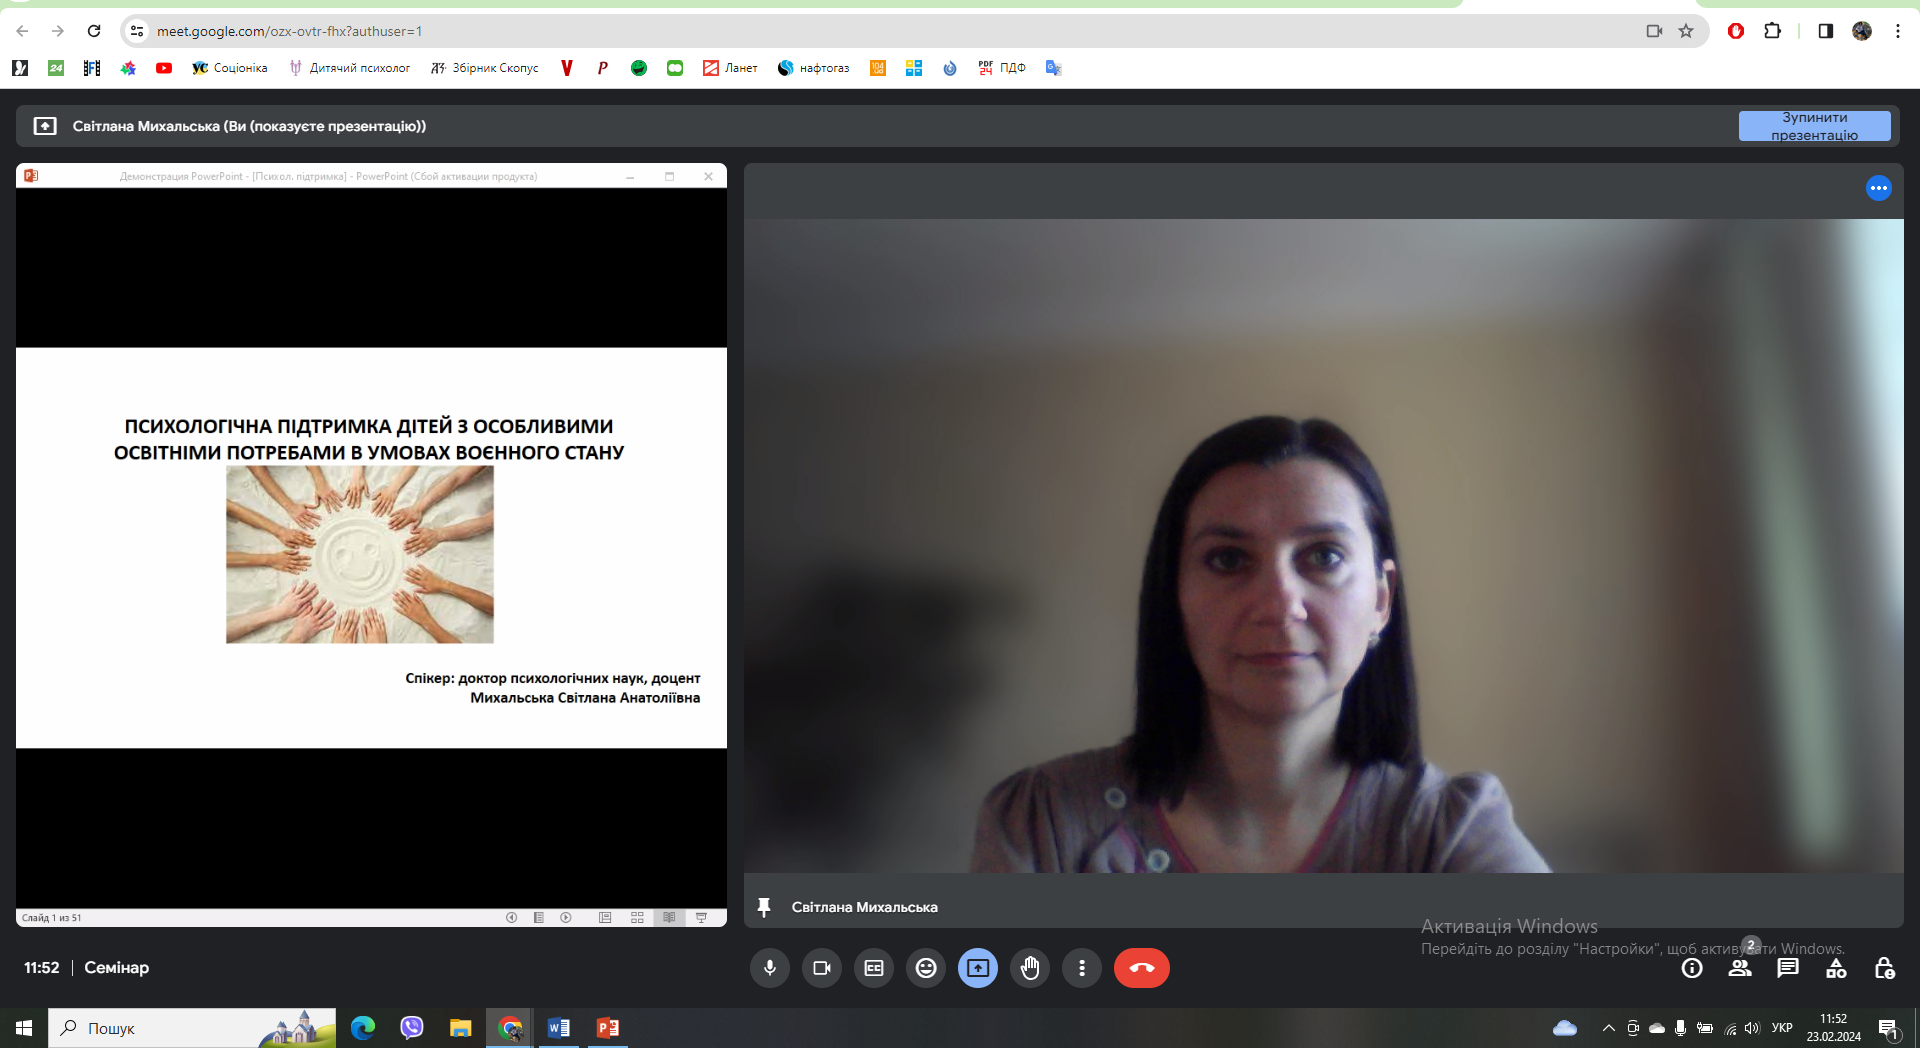Switch to PowerPoint in taskbar
1920x1048 pixels.
[x=607, y=1028]
